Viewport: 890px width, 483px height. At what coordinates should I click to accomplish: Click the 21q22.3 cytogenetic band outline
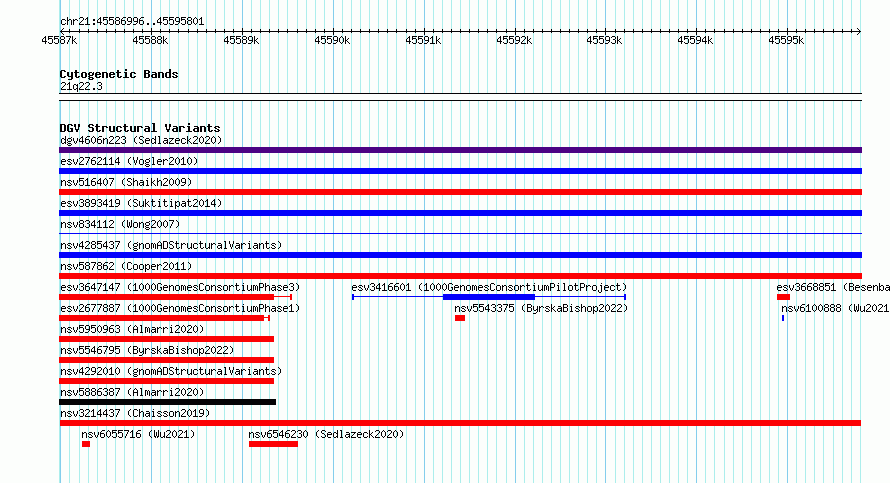click(x=460, y=97)
